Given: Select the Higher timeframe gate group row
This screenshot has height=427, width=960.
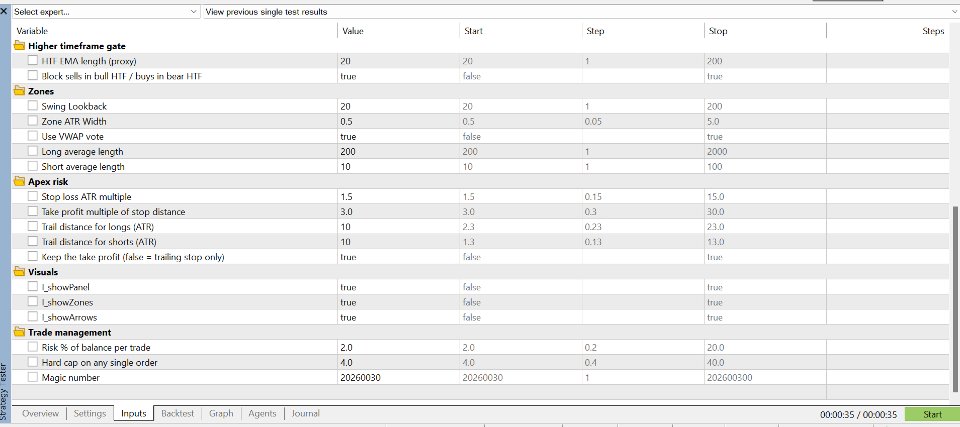Looking at the screenshot, I should point(481,46).
